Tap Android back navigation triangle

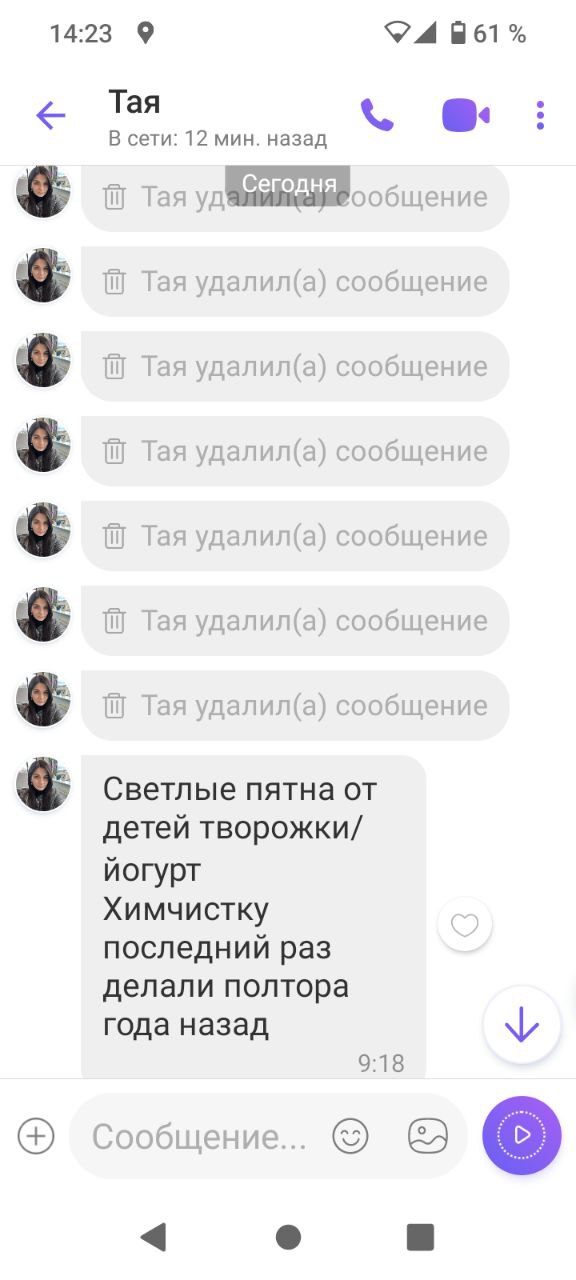[153, 1237]
